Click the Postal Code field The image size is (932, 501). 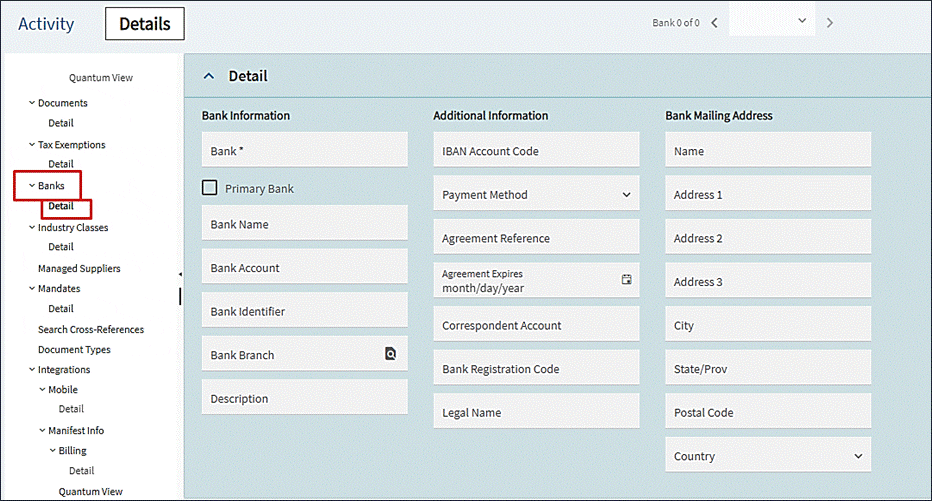[x=768, y=411]
